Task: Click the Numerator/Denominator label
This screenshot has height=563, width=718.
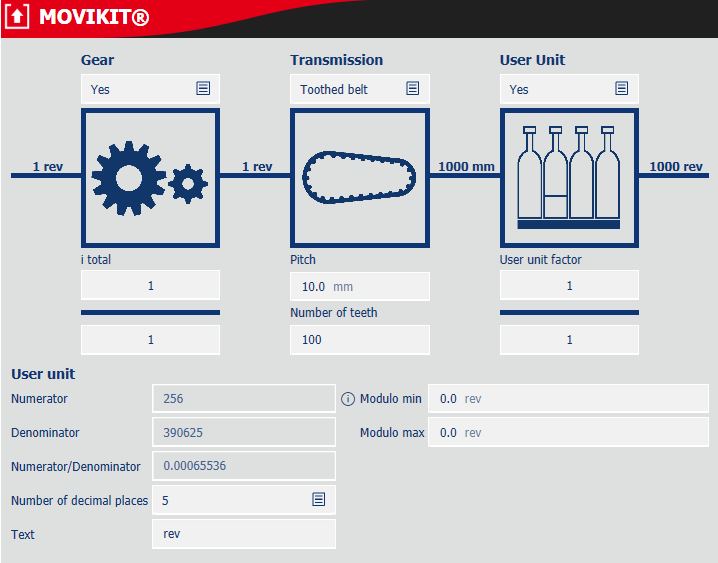Action: point(76,466)
